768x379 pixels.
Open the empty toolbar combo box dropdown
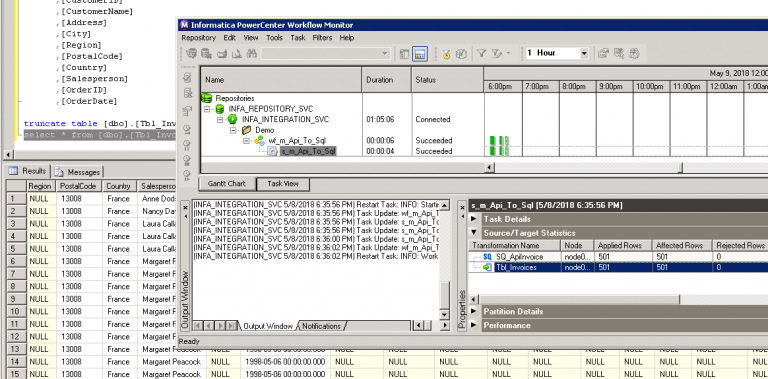tap(385, 53)
